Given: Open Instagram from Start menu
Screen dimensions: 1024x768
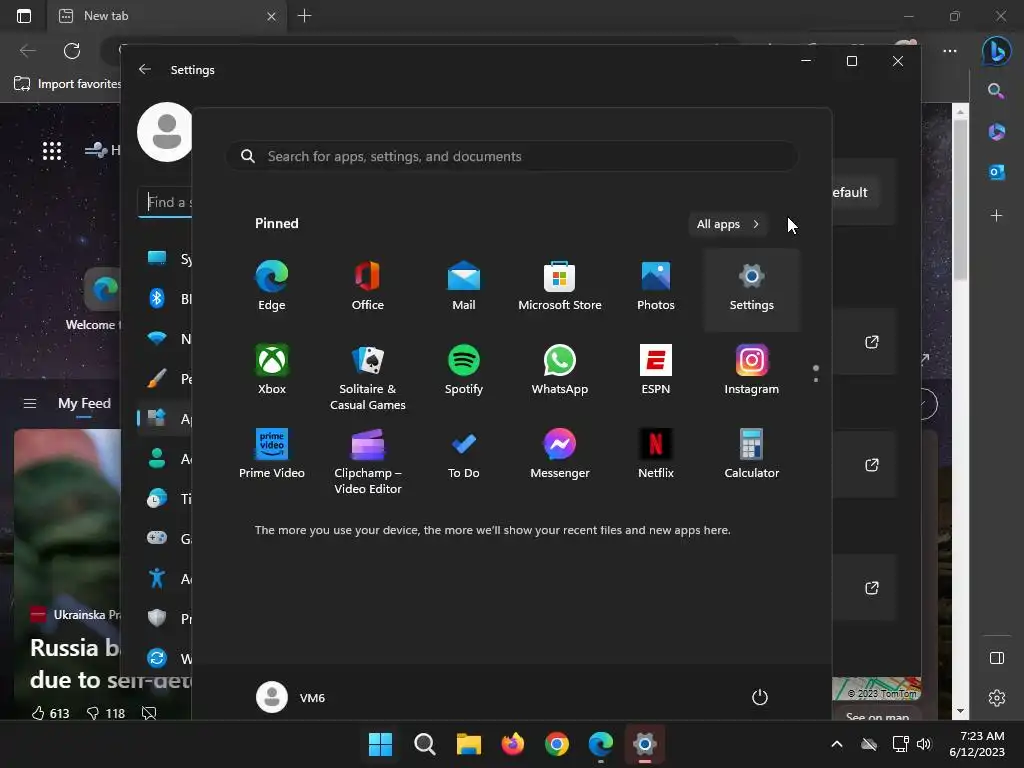Looking at the screenshot, I should click(x=752, y=371).
